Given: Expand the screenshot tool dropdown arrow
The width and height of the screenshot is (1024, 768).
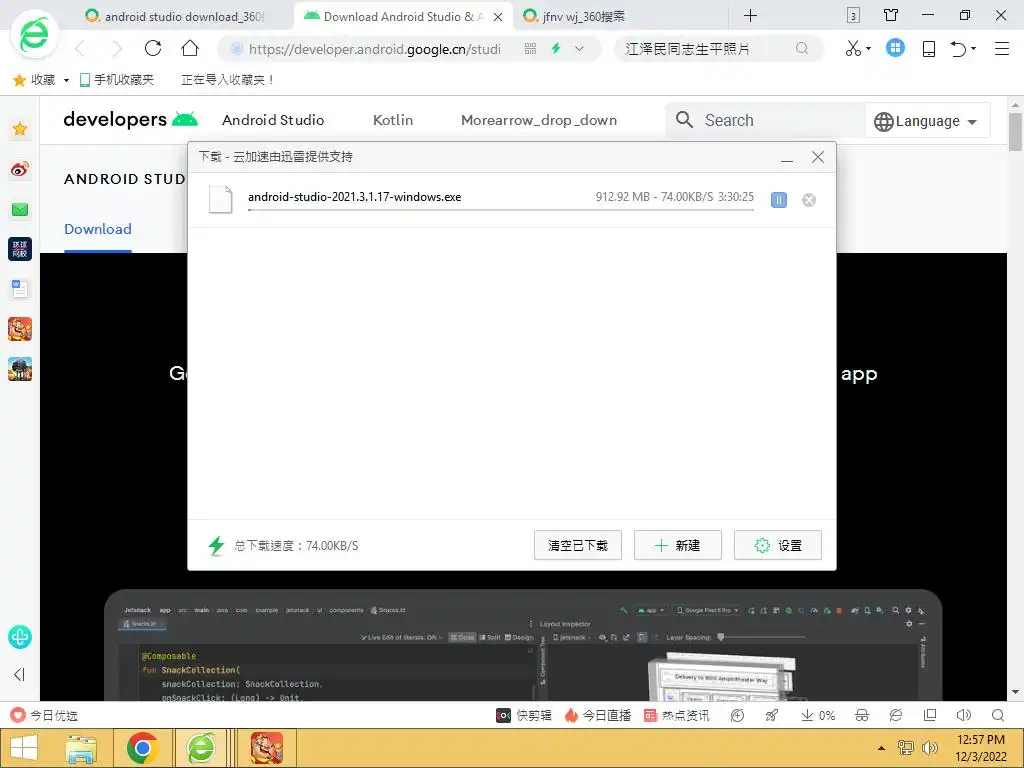Looking at the screenshot, I should pyautogui.click(x=869, y=48).
